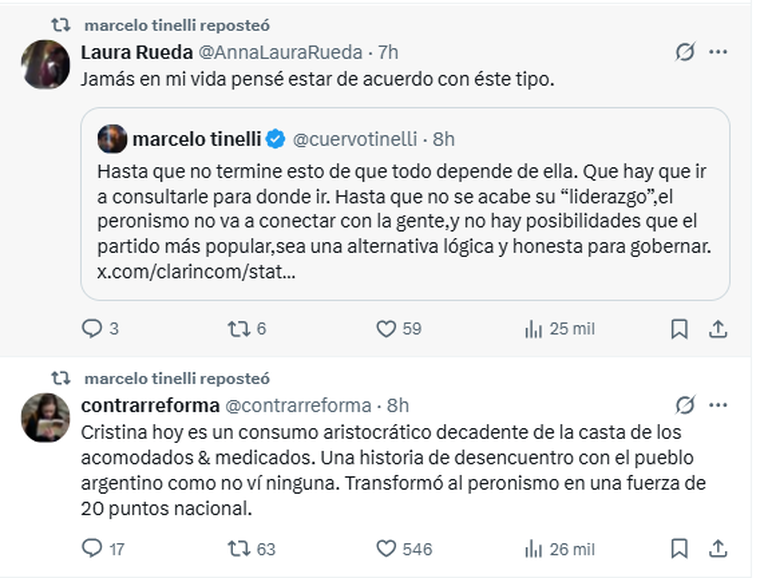Share Laura Rueda's post
The height and width of the screenshot is (578, 760).
pyautogui.click(x=717, y=328)
